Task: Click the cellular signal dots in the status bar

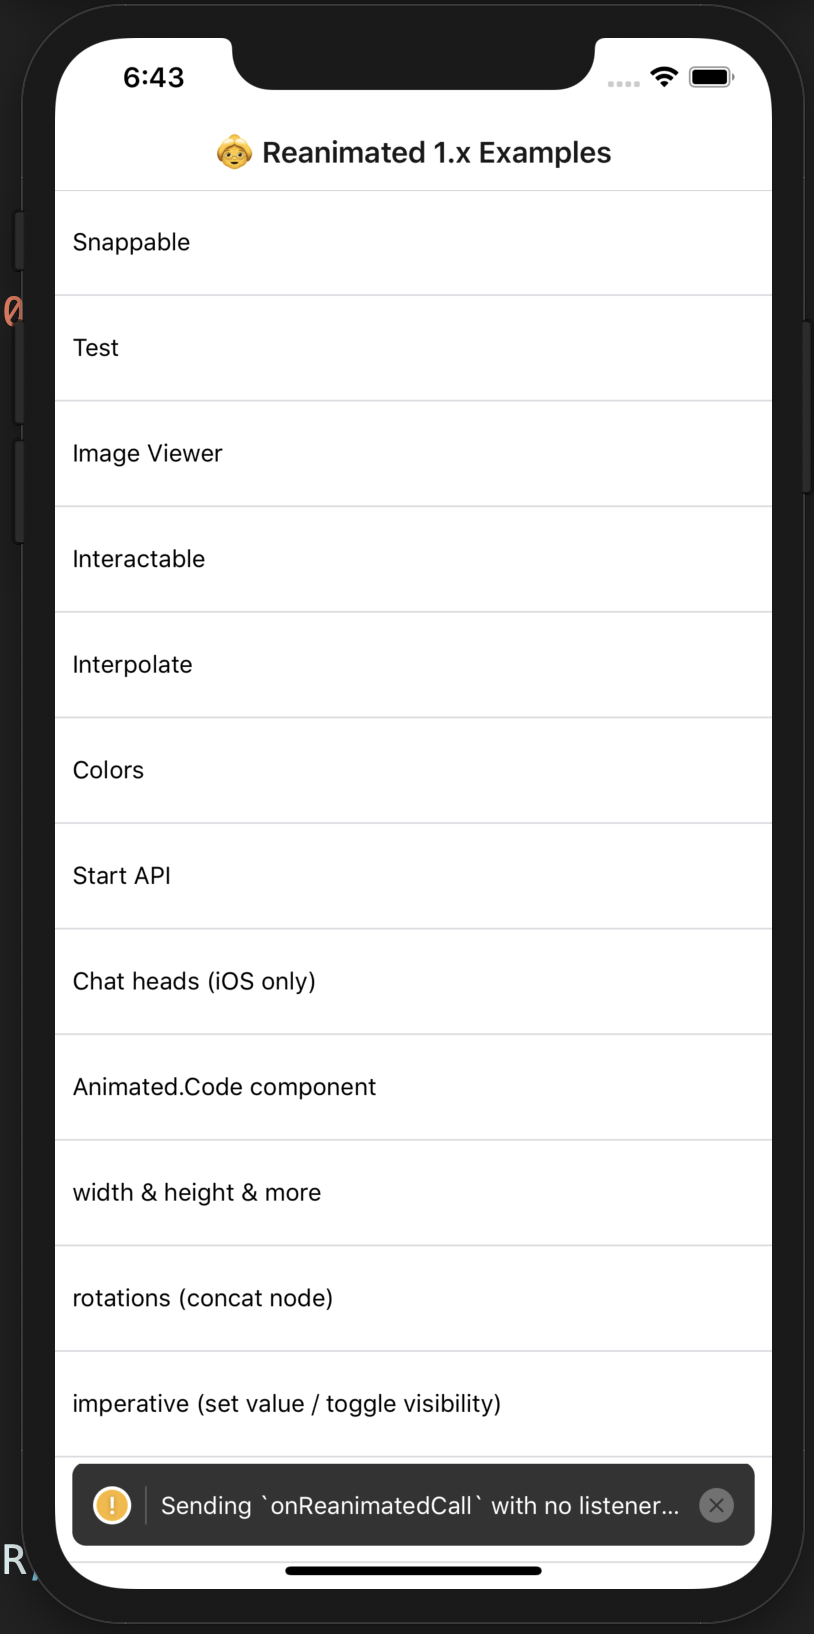Action: point(624,84)
